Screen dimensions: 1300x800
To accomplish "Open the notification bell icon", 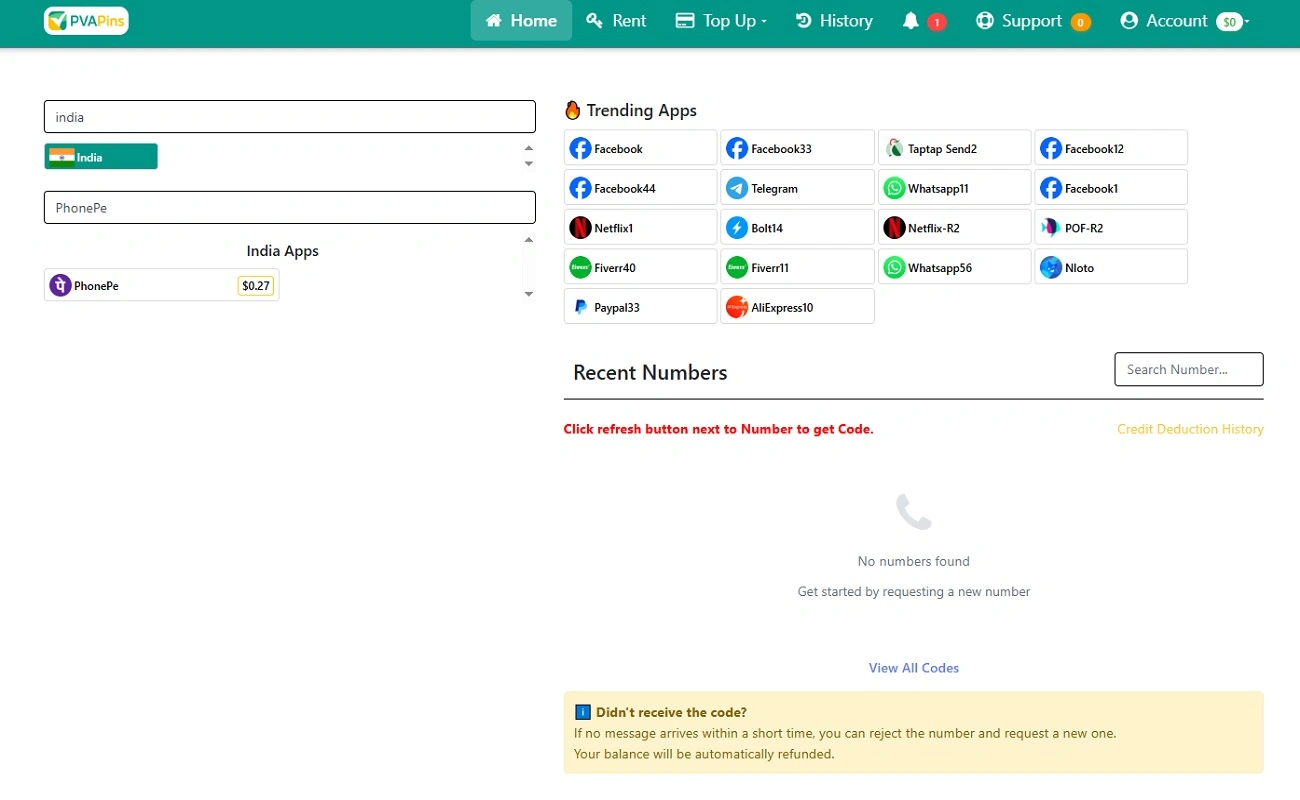I will coord(910,21).
